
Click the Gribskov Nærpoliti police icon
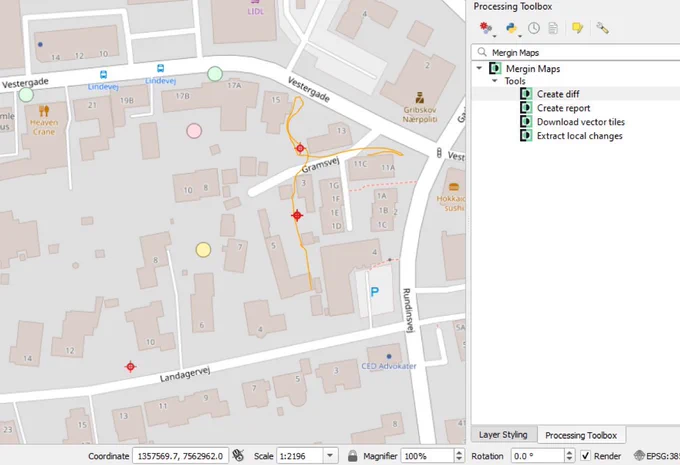point(419,98)
